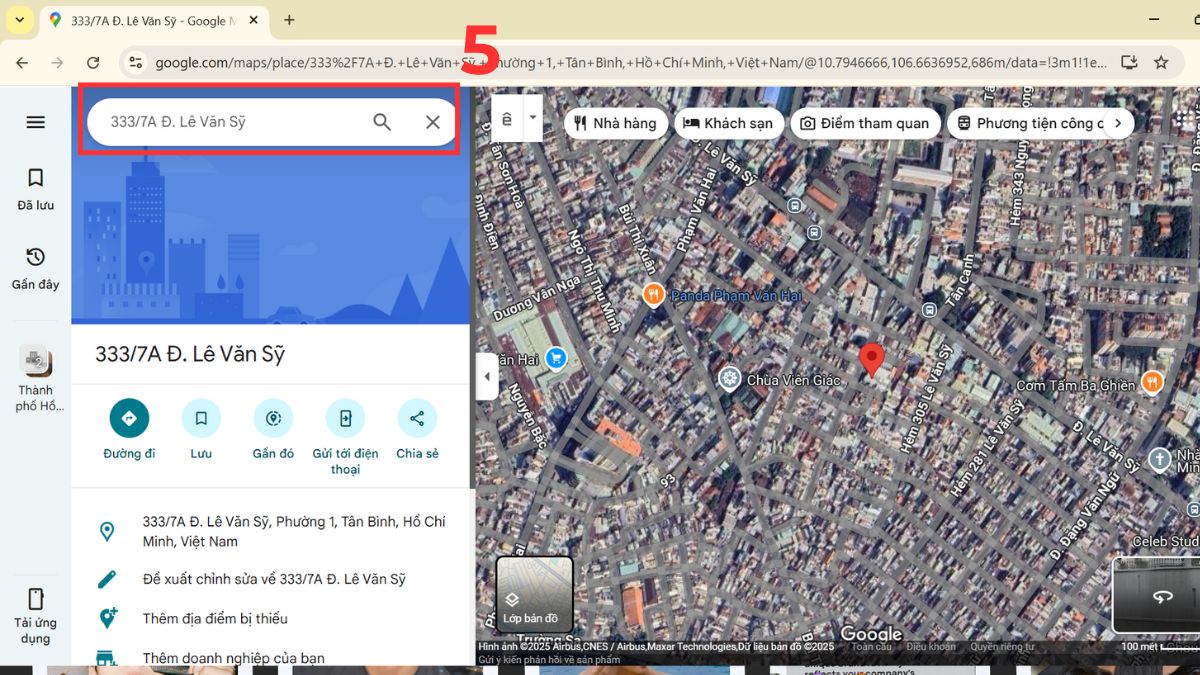Click the address location pin icon
Screen dimensions: 1200x675
(107, 531)
